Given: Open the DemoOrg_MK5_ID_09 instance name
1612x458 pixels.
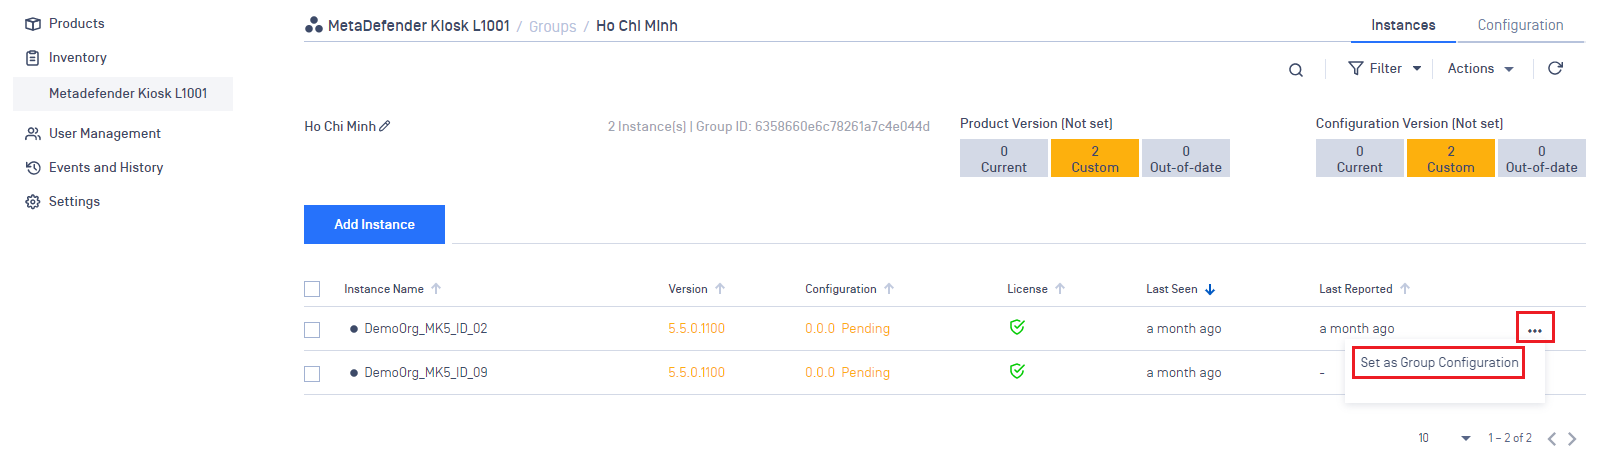Looking at the screenshot, I should click(426, 372).
